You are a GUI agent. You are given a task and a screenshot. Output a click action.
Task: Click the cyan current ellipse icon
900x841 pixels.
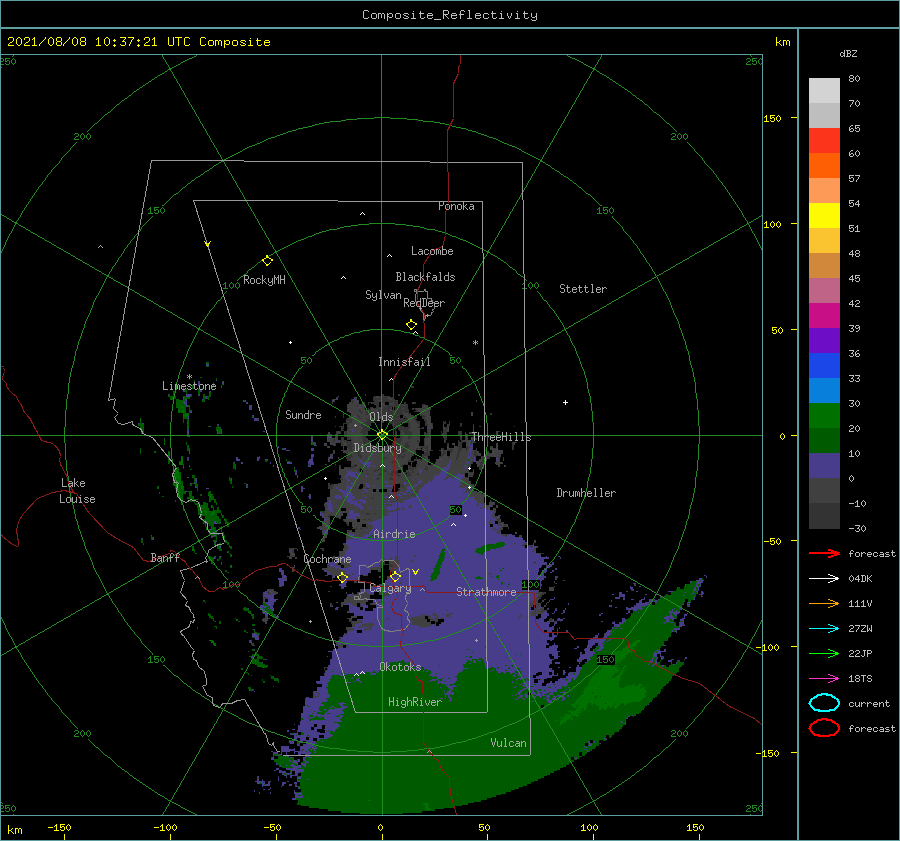click(x=824, y=703)
